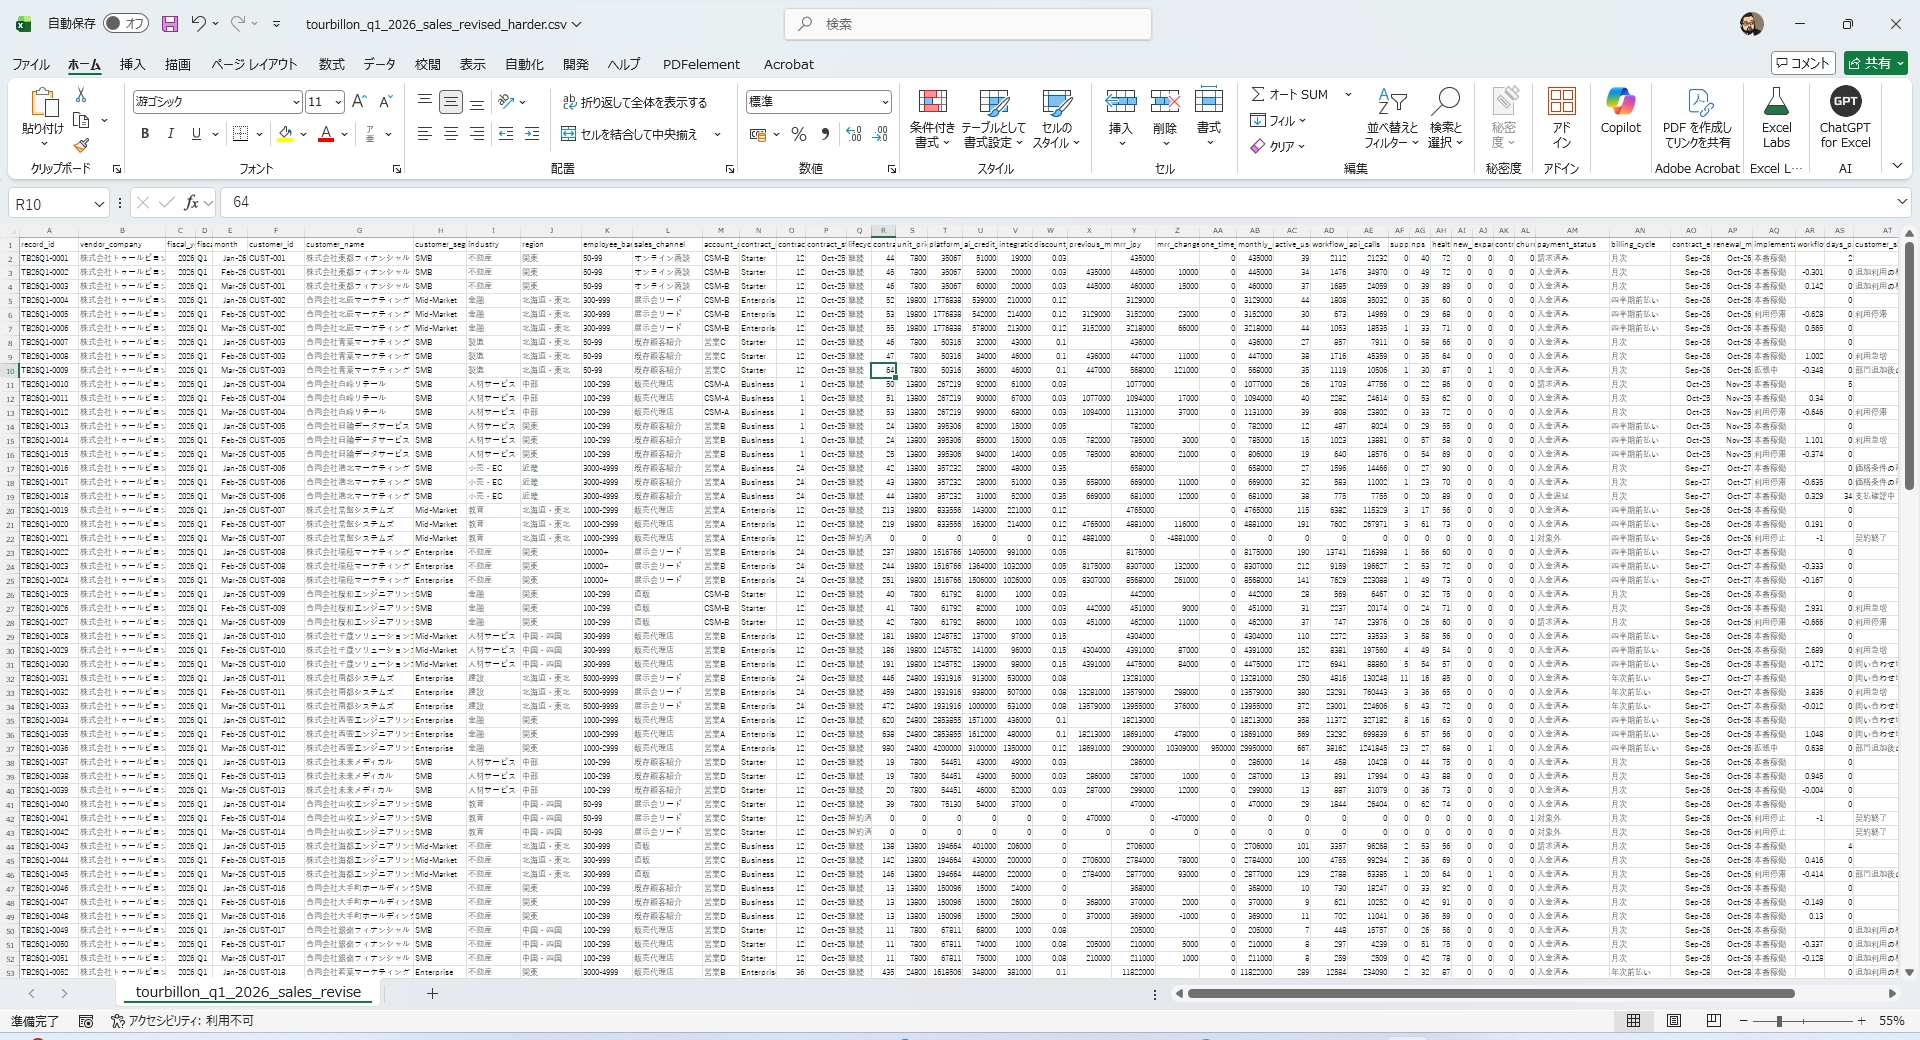
Task: Collapse the ribbon with the chevron
Action: 1897,166
